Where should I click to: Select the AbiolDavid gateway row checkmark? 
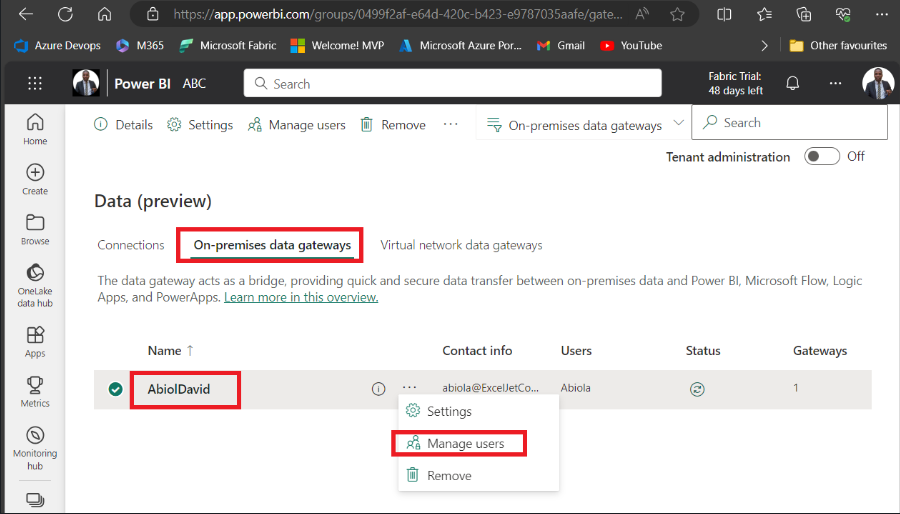pyautogui.click(x=116, y=389)
